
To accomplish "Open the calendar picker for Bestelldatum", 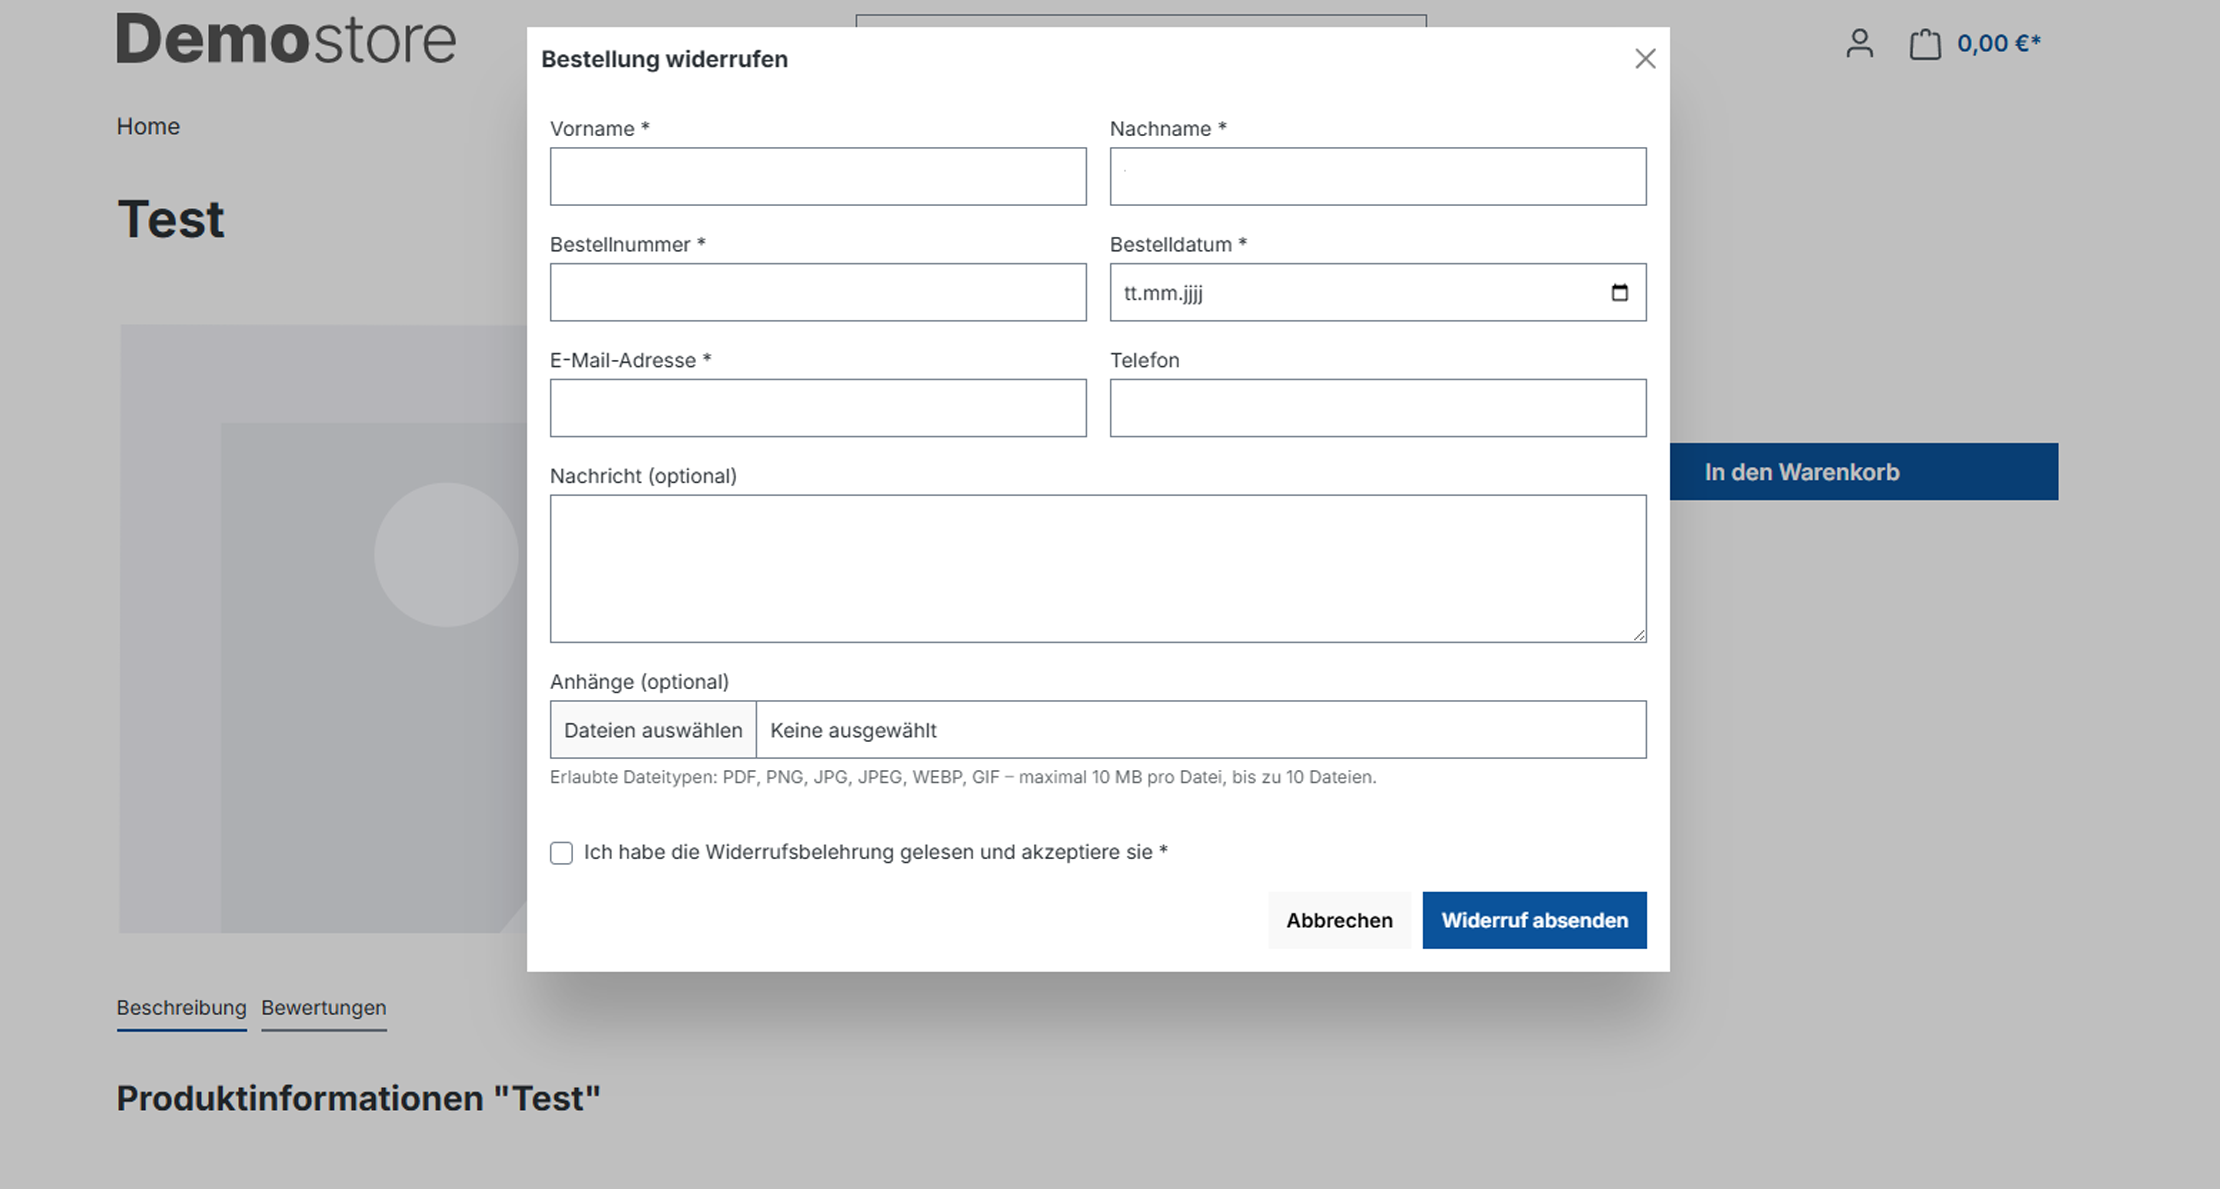I will (1619, 293).
